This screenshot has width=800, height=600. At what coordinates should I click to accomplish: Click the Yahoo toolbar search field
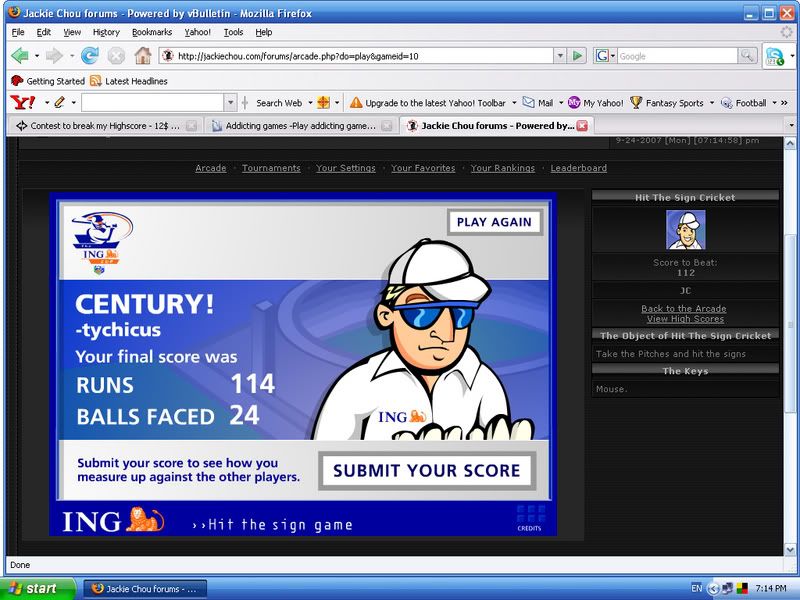153,103
